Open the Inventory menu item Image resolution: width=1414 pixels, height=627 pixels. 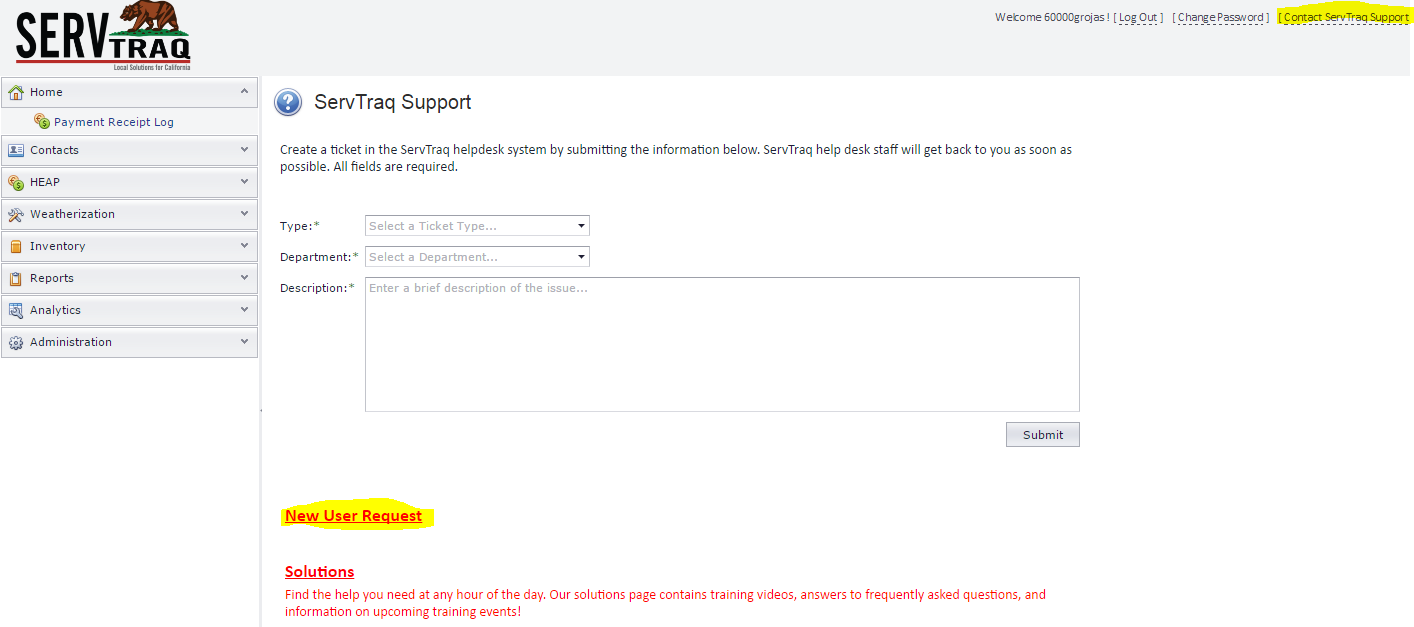click(129, 246)
